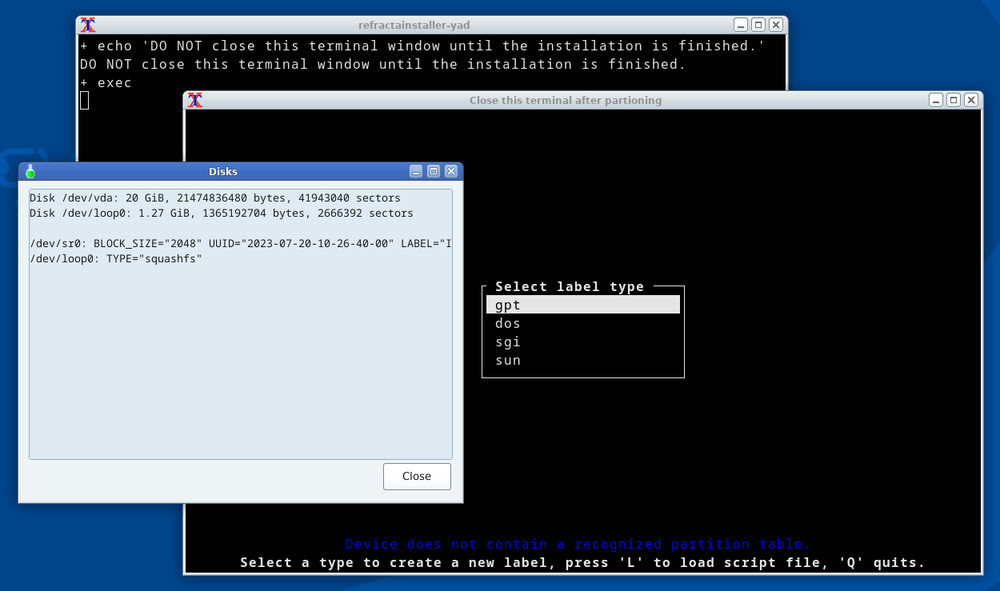
Task: Select gpt as the label type
Action: [x=507, y=304]
